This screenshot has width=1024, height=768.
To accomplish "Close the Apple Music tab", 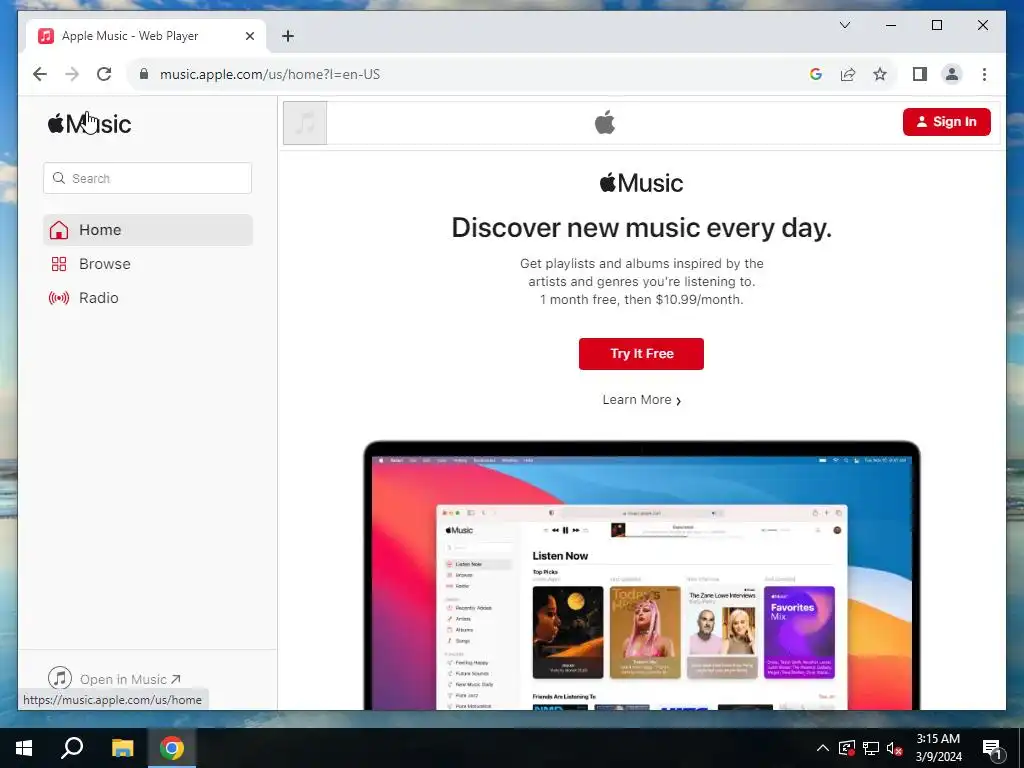I will [x=249, y=36].
